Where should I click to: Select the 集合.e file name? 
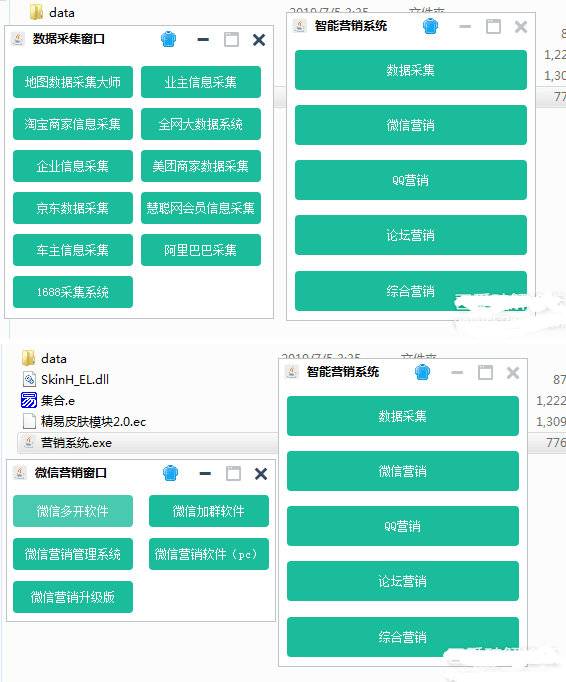click(58, 401)
